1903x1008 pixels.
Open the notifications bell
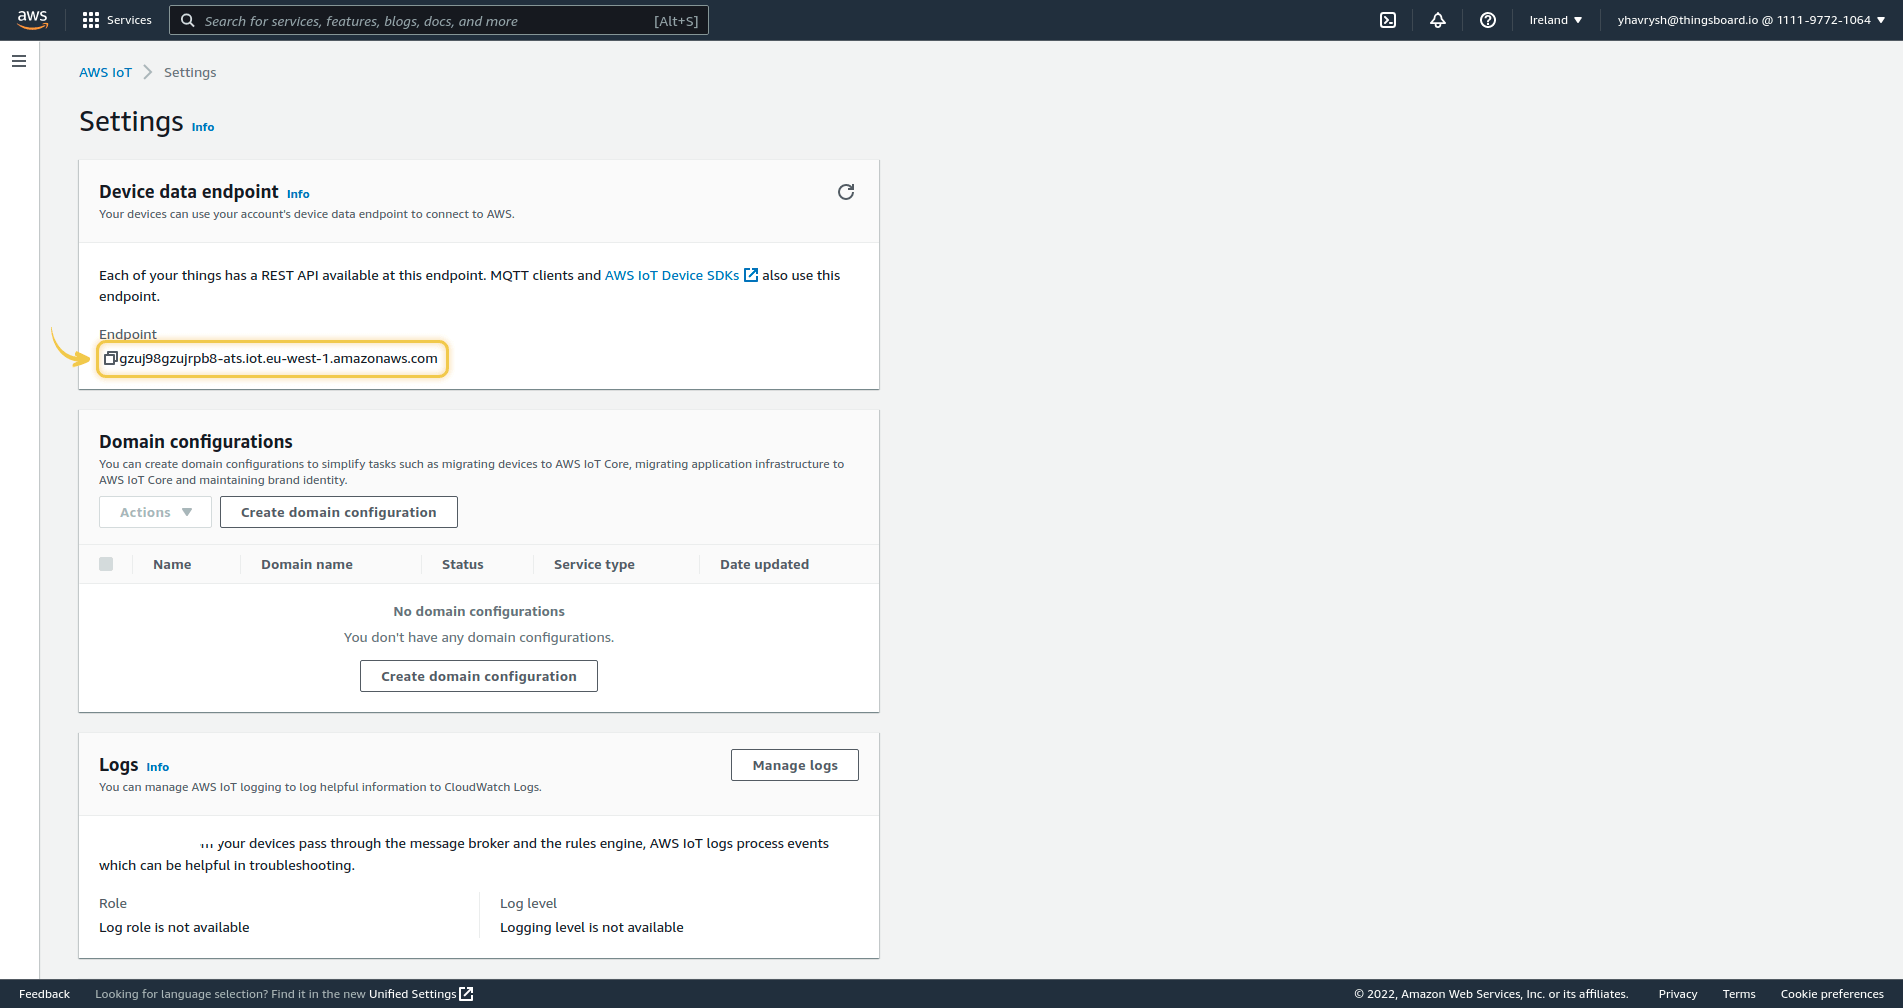pos(1438,20)
